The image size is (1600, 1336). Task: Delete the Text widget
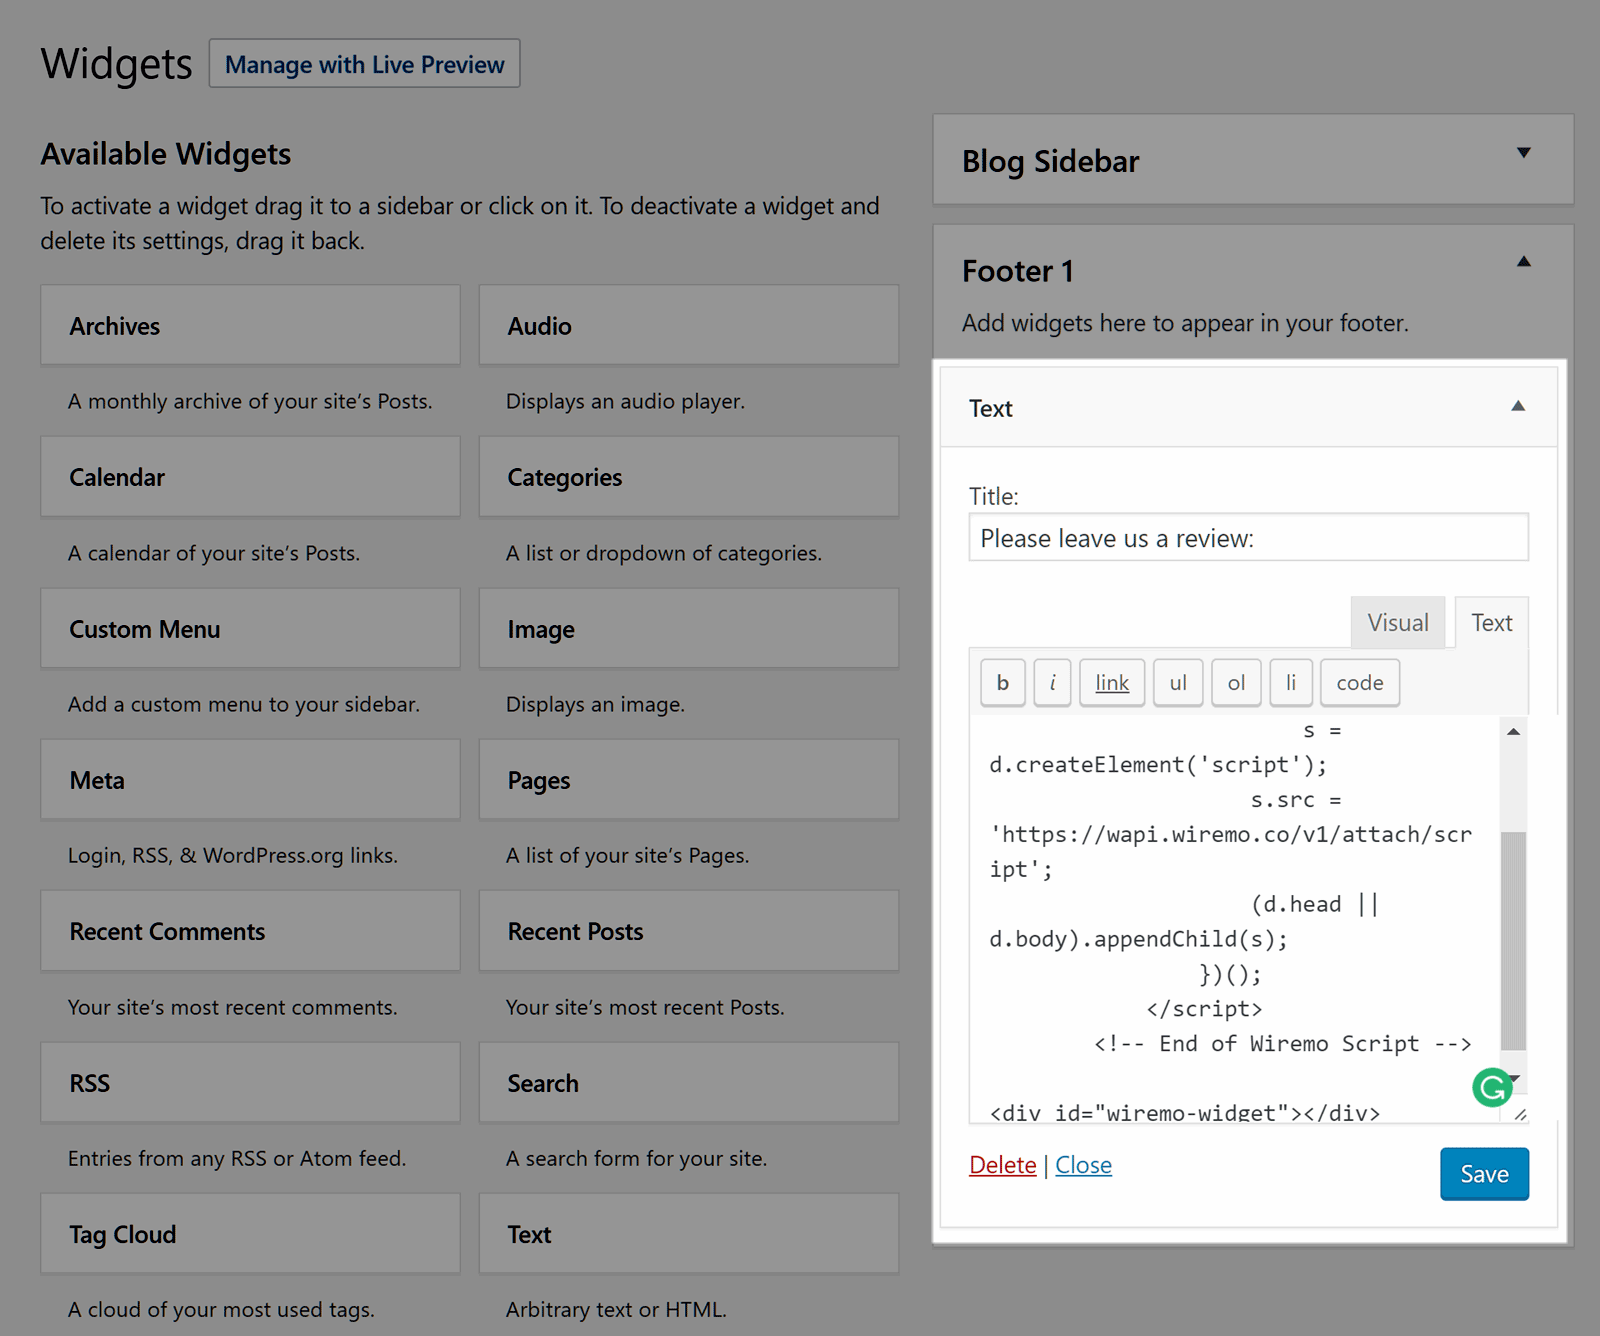(x=1002, y=1165)
